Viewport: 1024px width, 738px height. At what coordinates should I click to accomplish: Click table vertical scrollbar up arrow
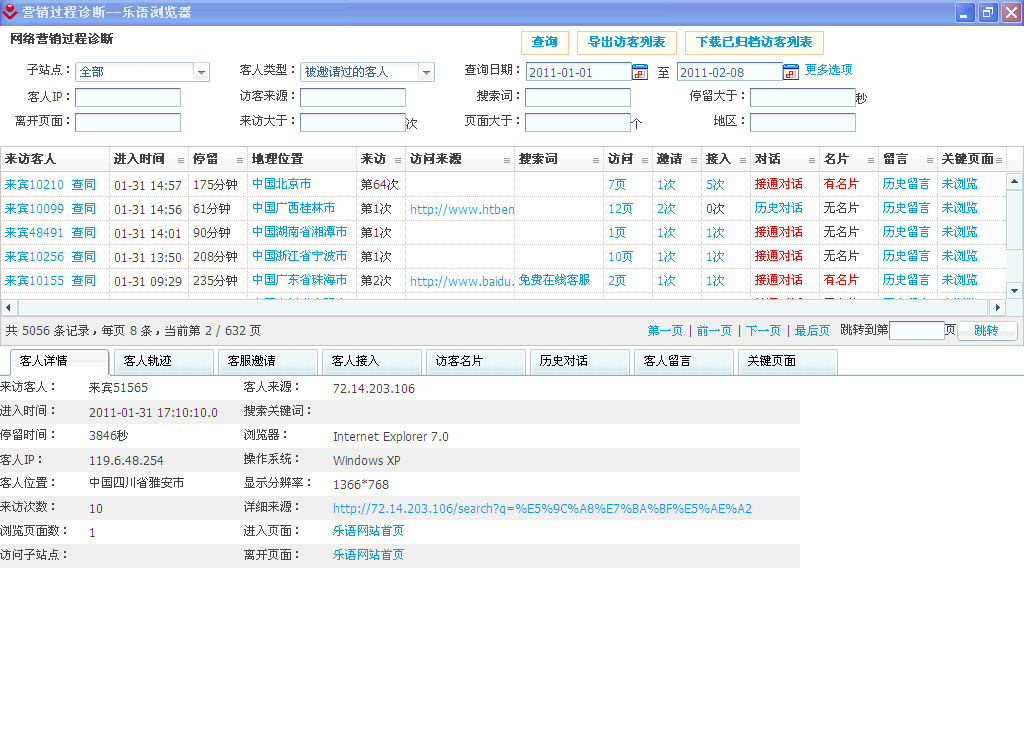coord(1014,181)
